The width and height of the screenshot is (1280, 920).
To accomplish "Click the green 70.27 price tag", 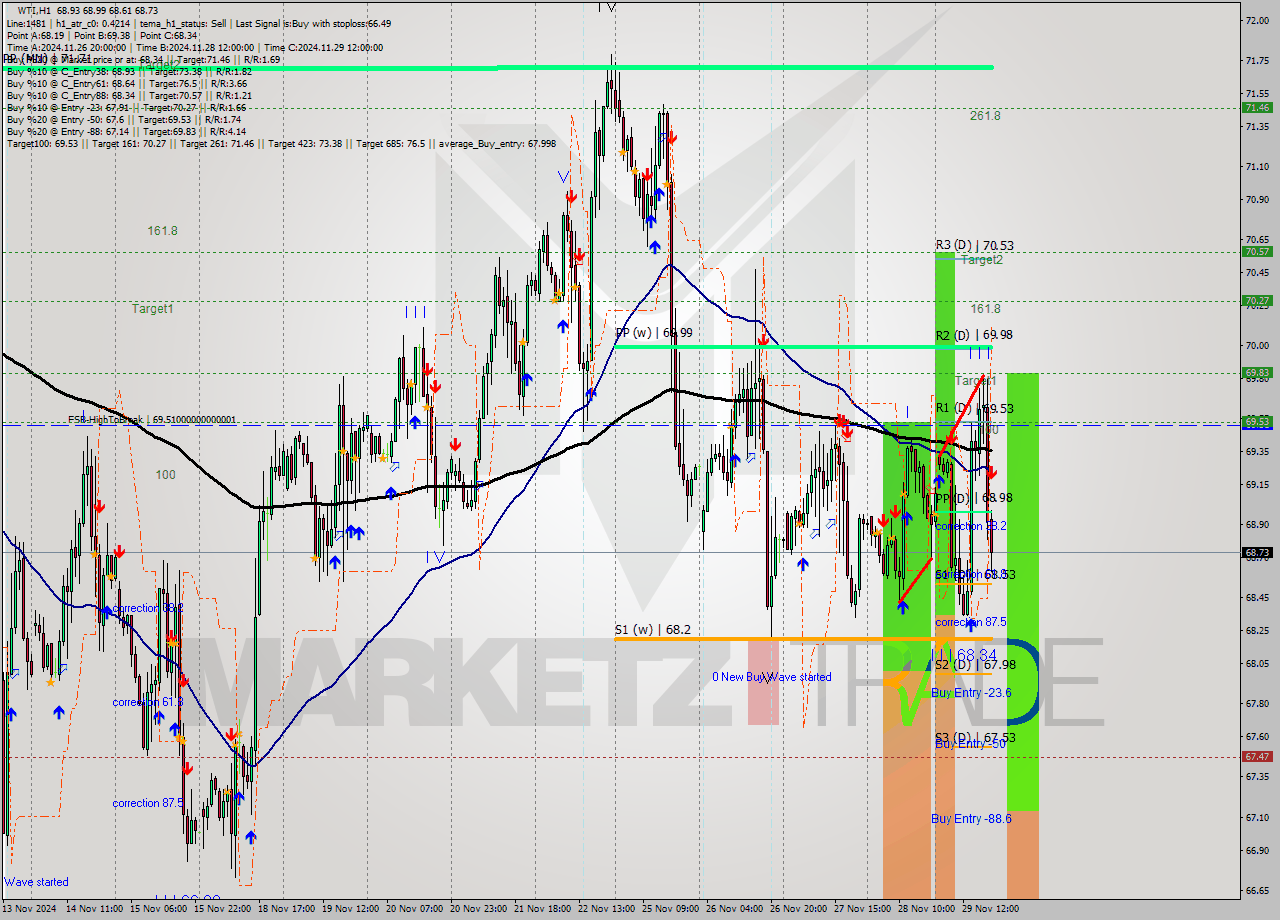I will (x=1257, y=300).
